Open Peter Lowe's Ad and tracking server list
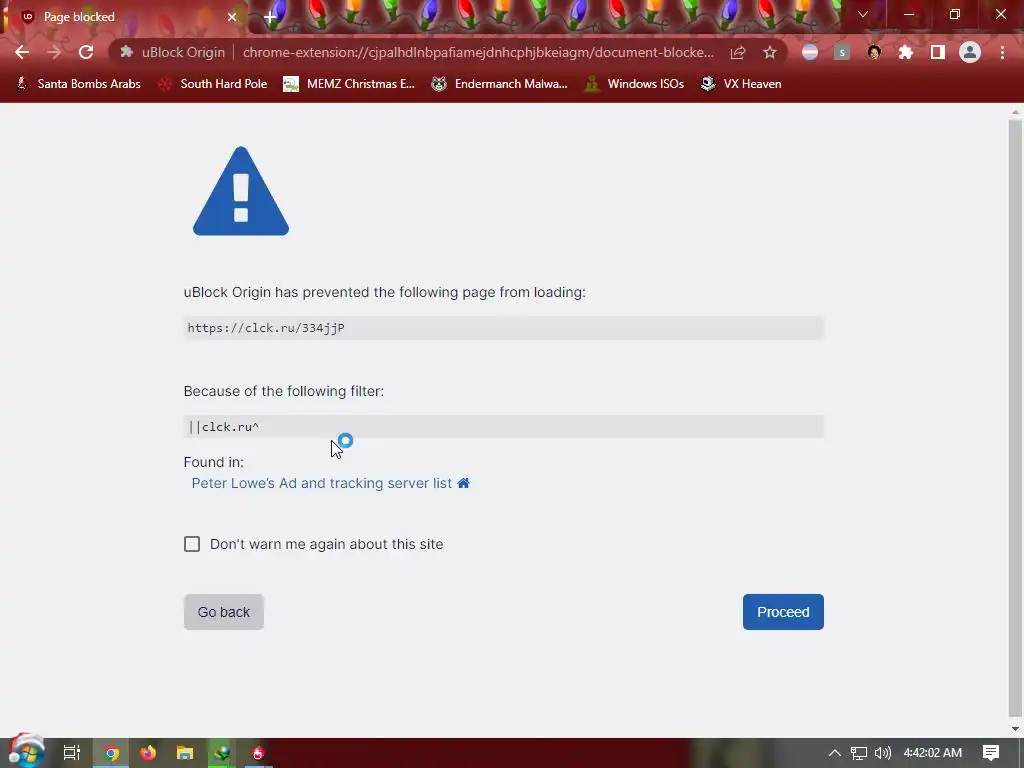 click(321, 483)
